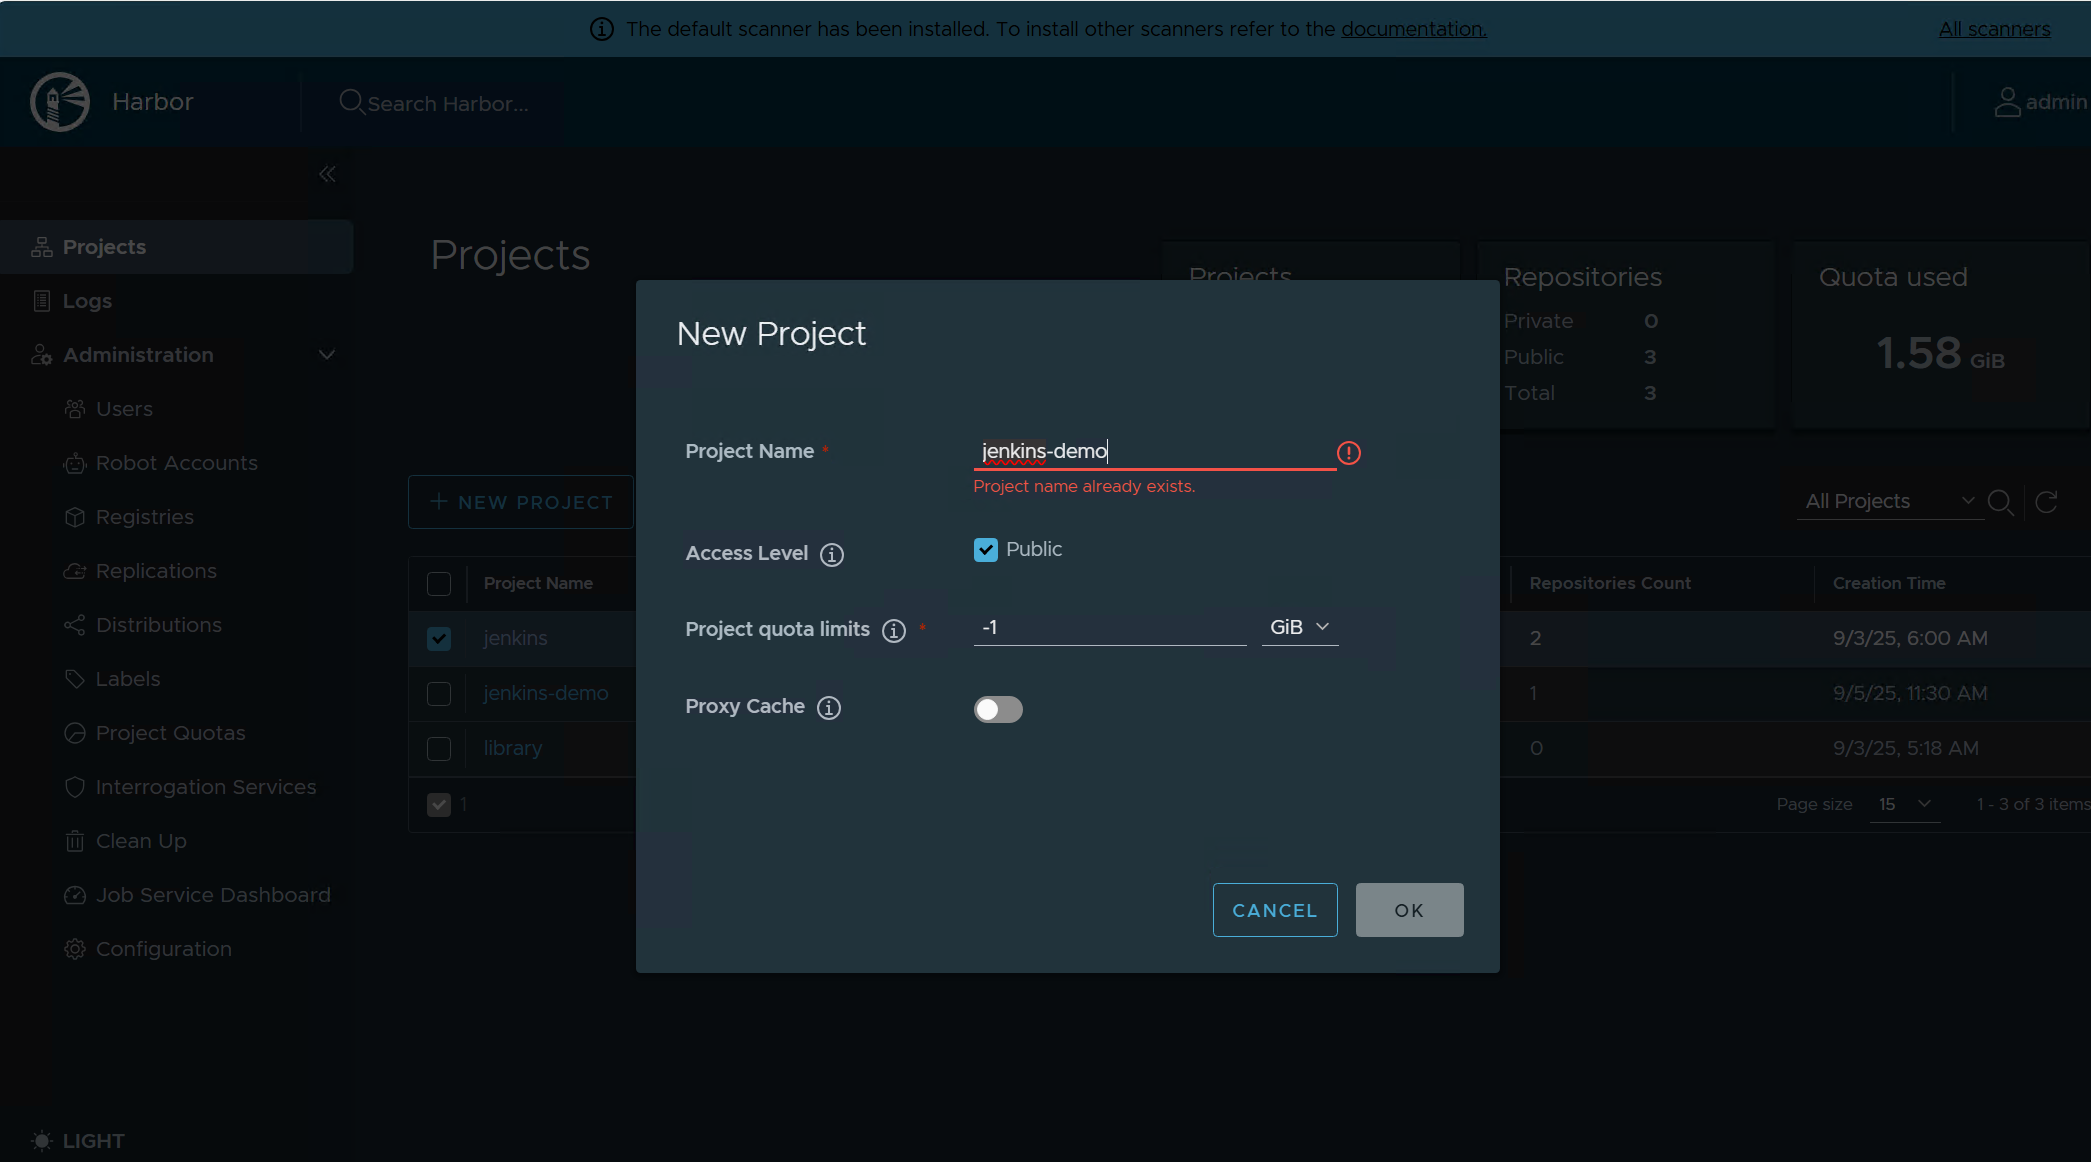Screen dimensions: 2091x1162
Task: Click the refresh projects icon
Action: point(2046,502)
